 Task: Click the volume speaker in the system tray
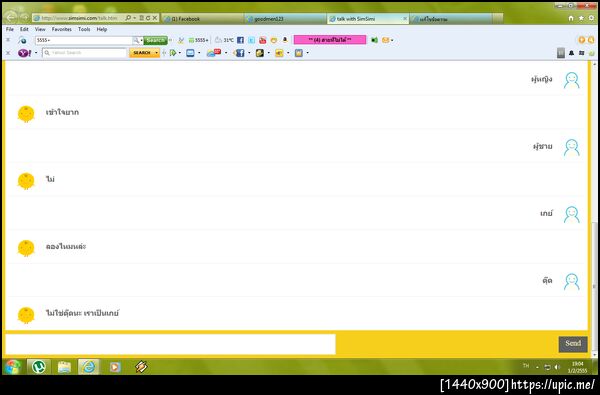(x=557, y=367)
